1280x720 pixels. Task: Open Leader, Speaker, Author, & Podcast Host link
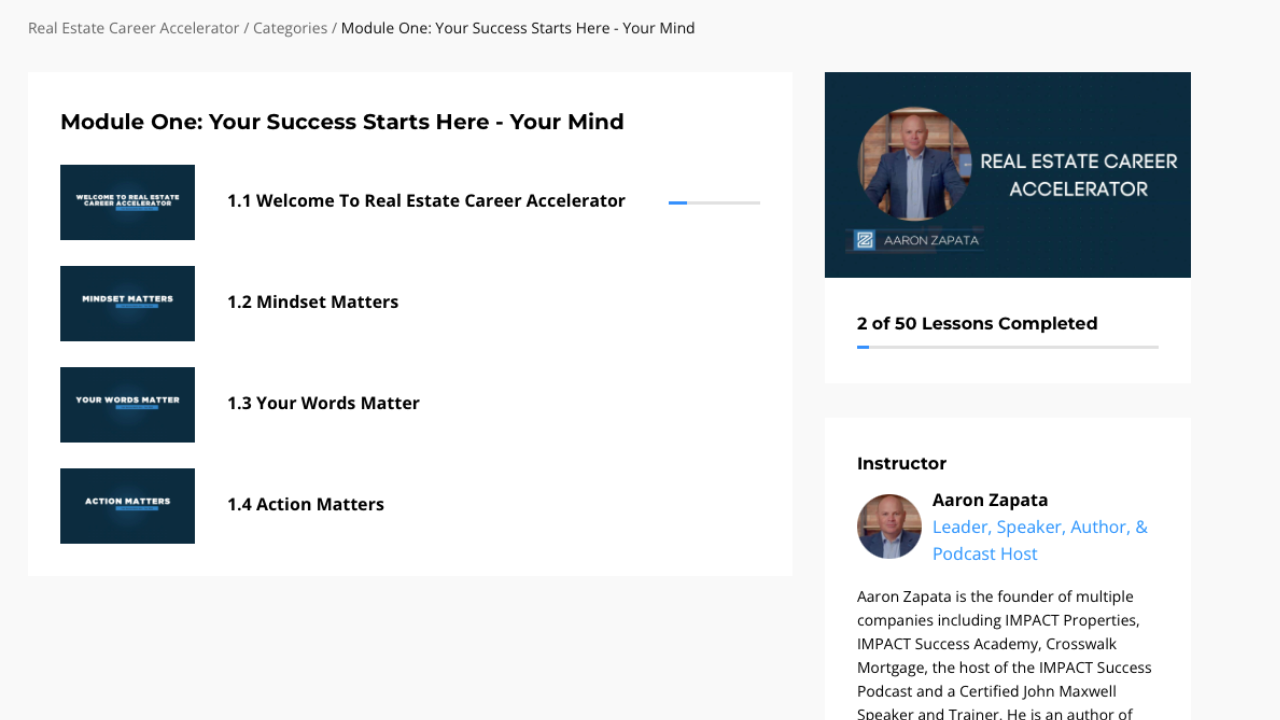click(1040, 540)
